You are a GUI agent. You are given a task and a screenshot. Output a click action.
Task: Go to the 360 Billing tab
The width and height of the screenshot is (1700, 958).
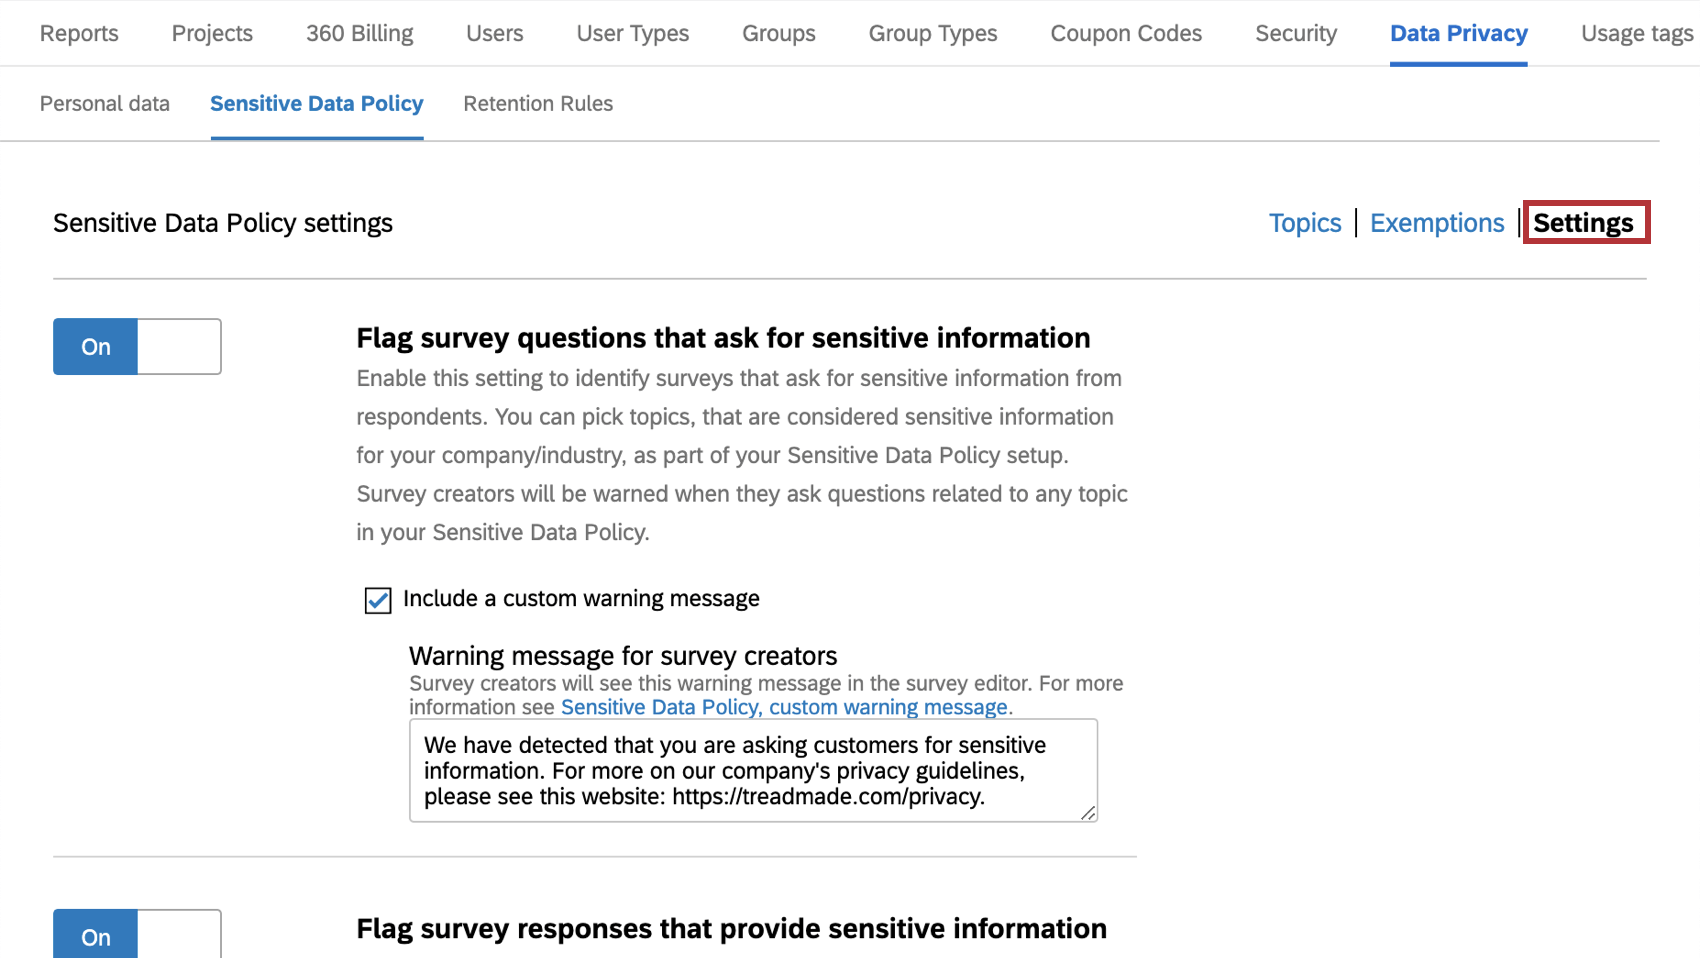coord(359,33)
